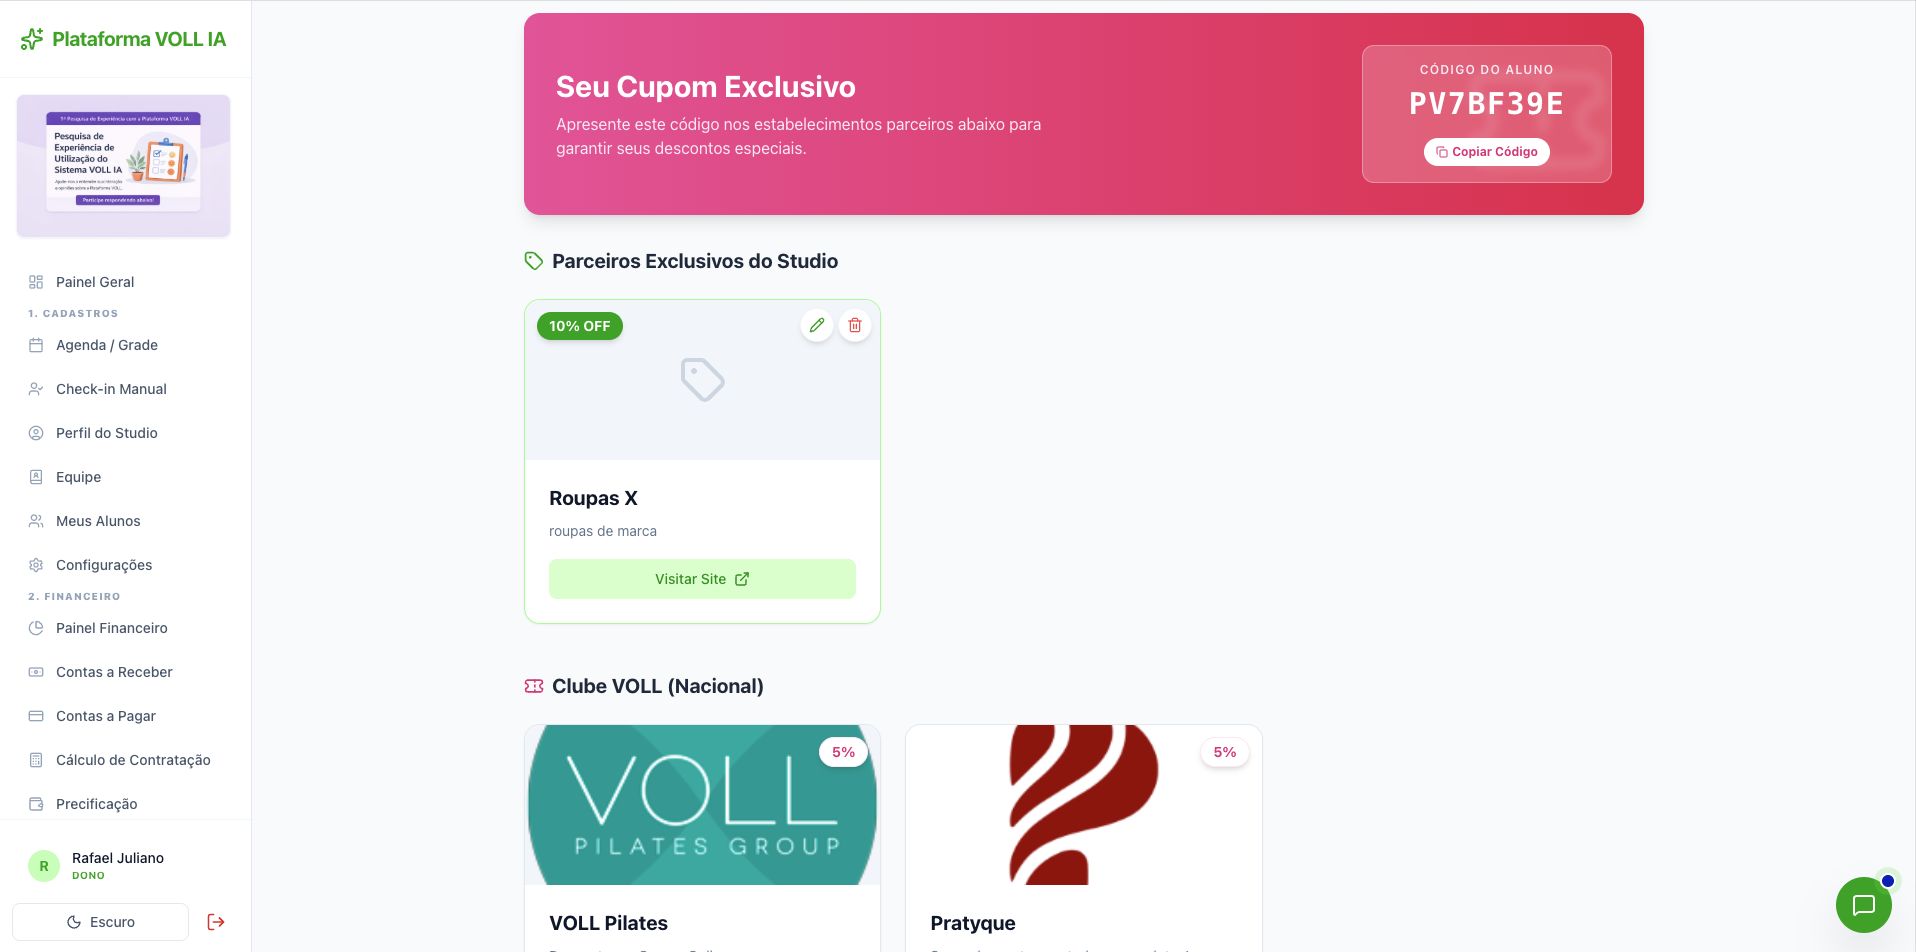Image resolution: width=1916 pixels, height=952 pixels.
Task: Navigate to Meus Alunos
Action: point(98,521)
